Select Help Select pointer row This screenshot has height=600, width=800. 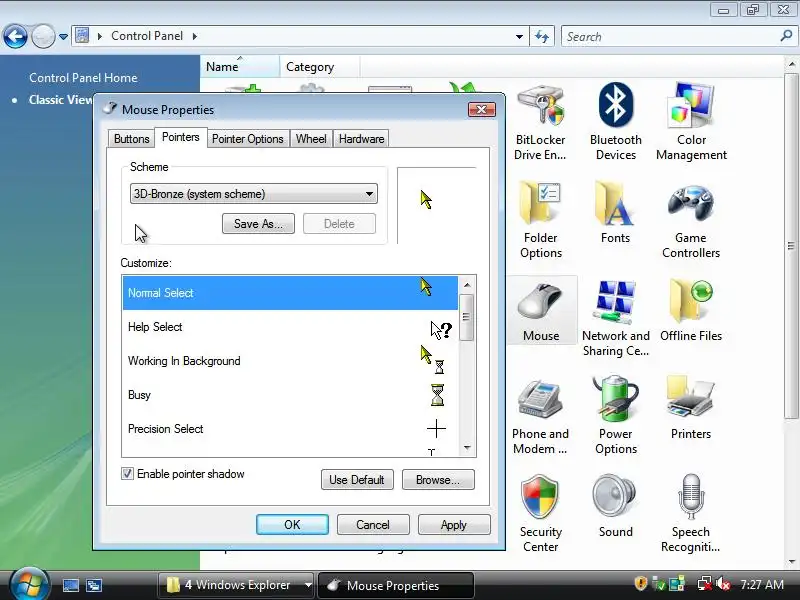click(x=290, y=327)
